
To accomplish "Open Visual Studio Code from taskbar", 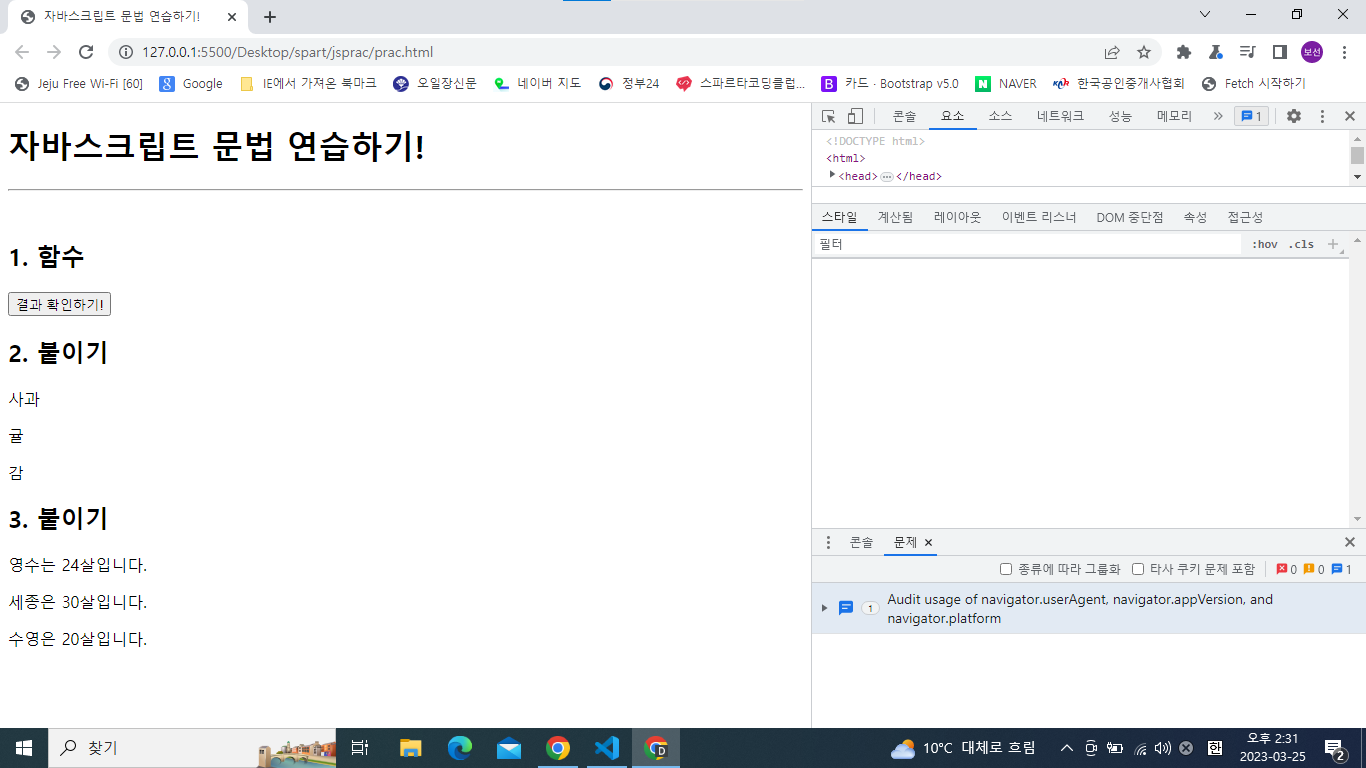I will pos(607,748).
